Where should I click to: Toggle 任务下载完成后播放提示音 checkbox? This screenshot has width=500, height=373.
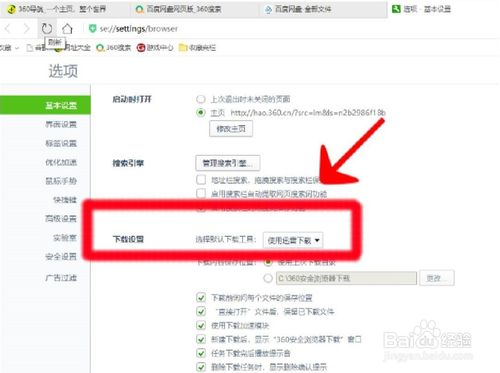[201, 353]
